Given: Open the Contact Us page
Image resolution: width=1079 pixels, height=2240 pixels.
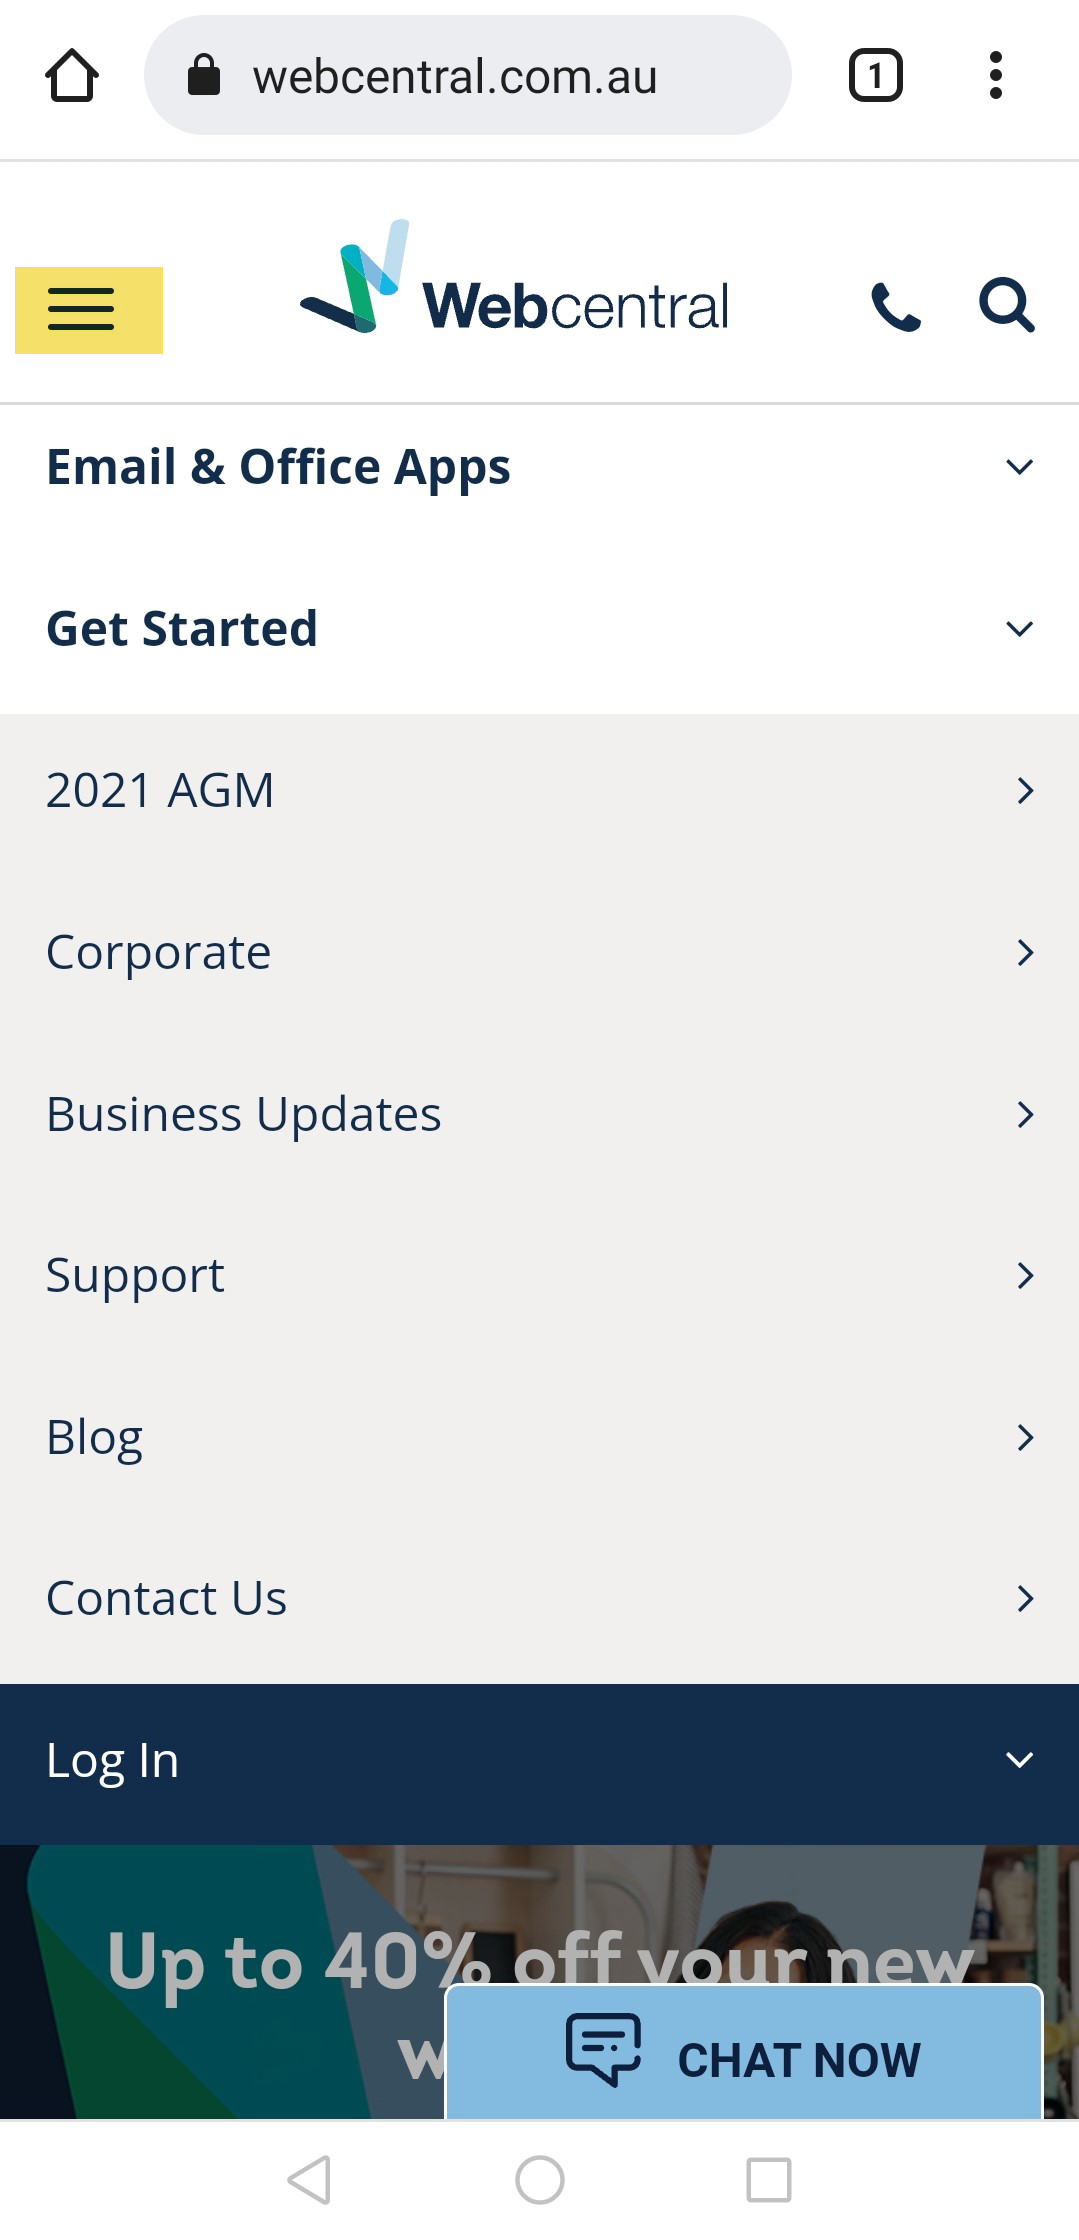Looking at the screenshot, I should [x=539, y=1599].
